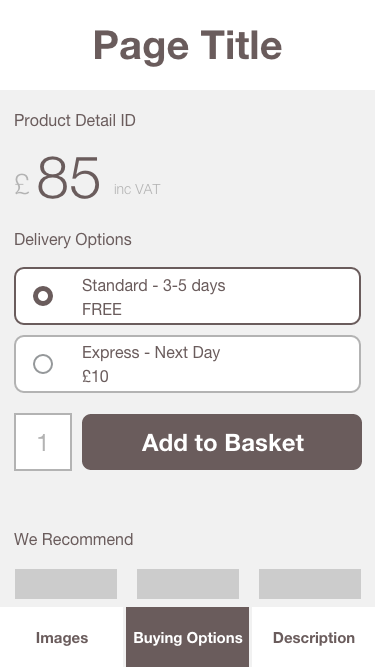The width and height of the screenshot is (375, 667).
Task: Open the first recommended product thumbnail
Action: click(66, 584)
